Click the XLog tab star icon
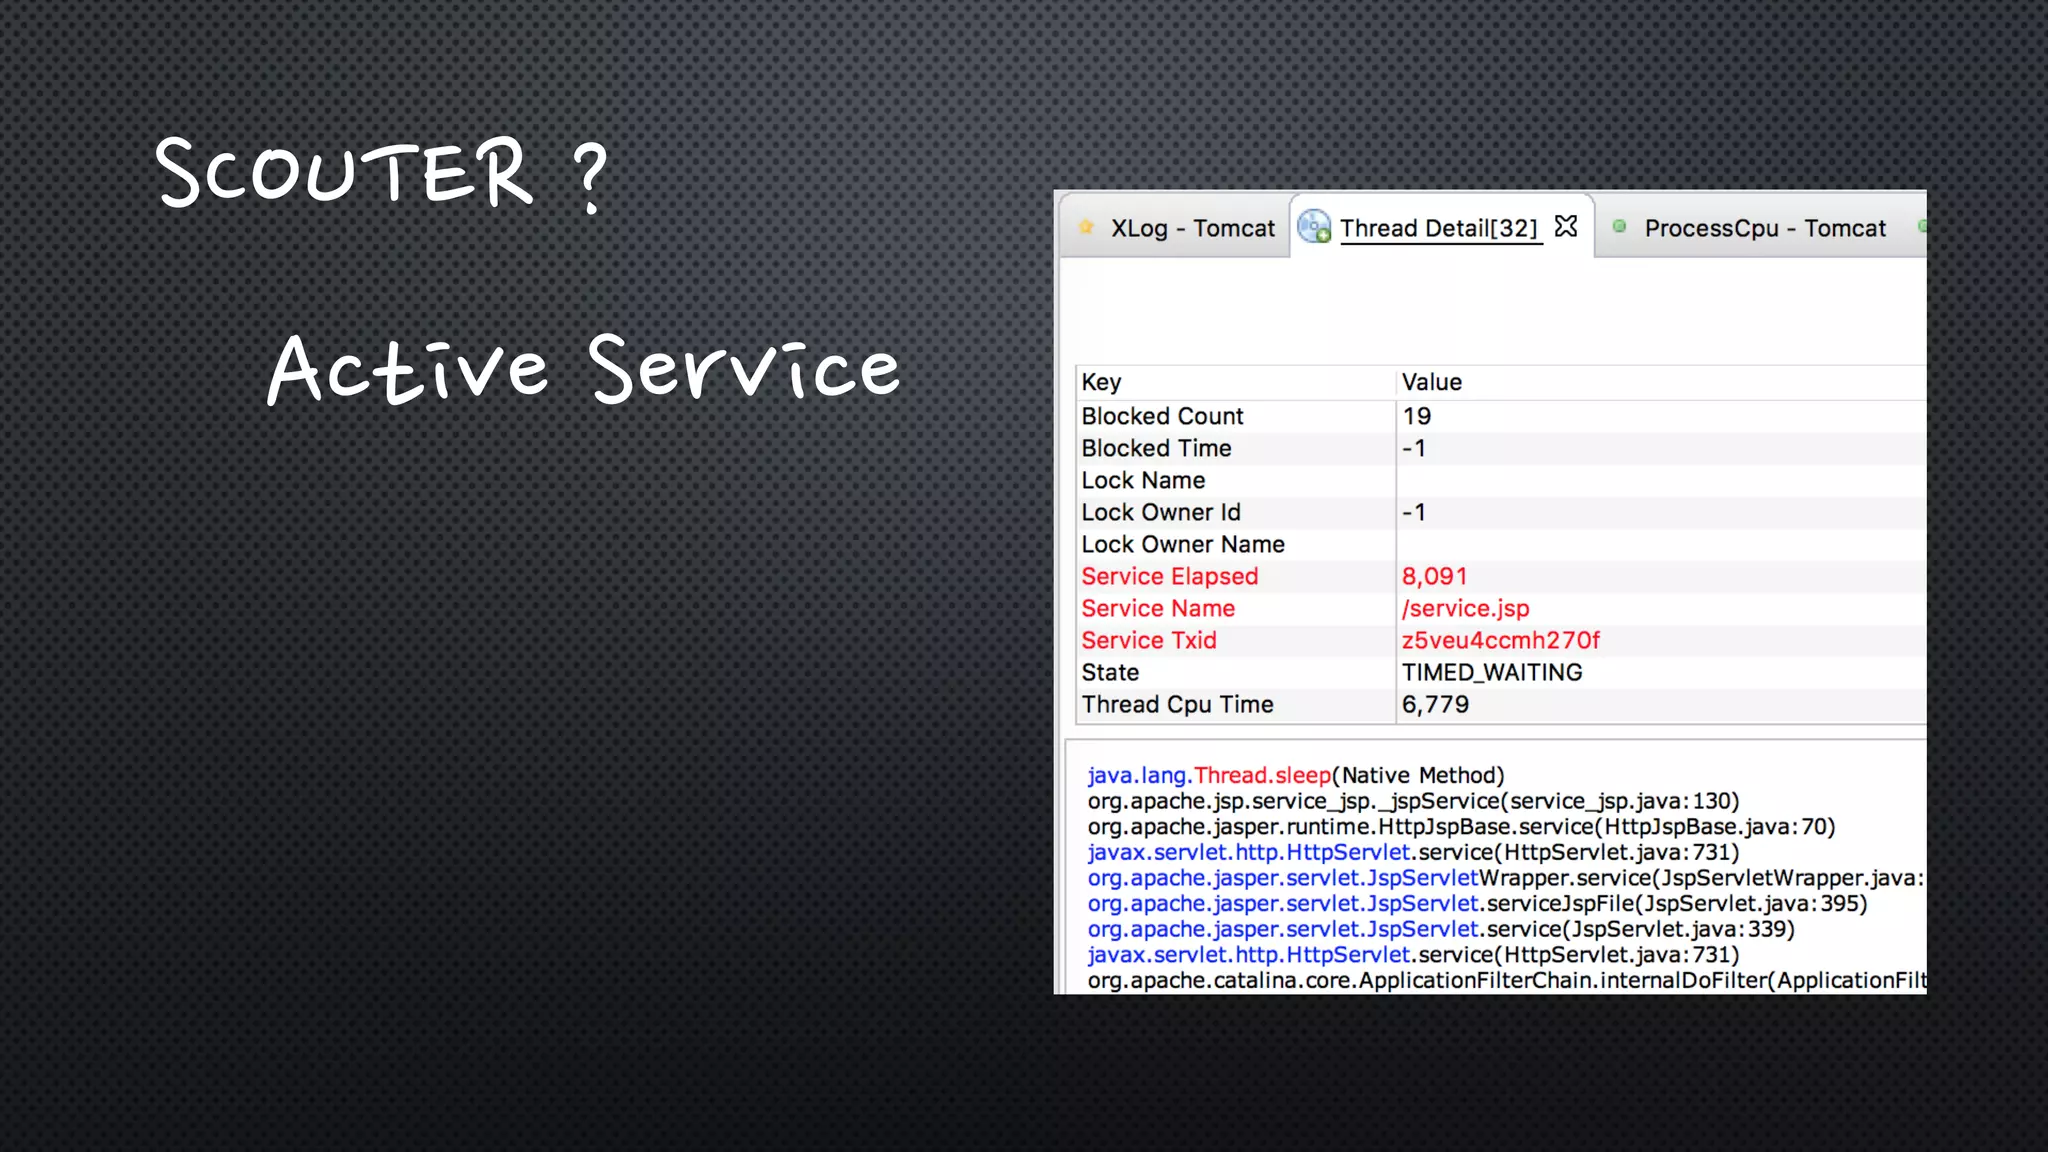 (x=1087, y=227)
